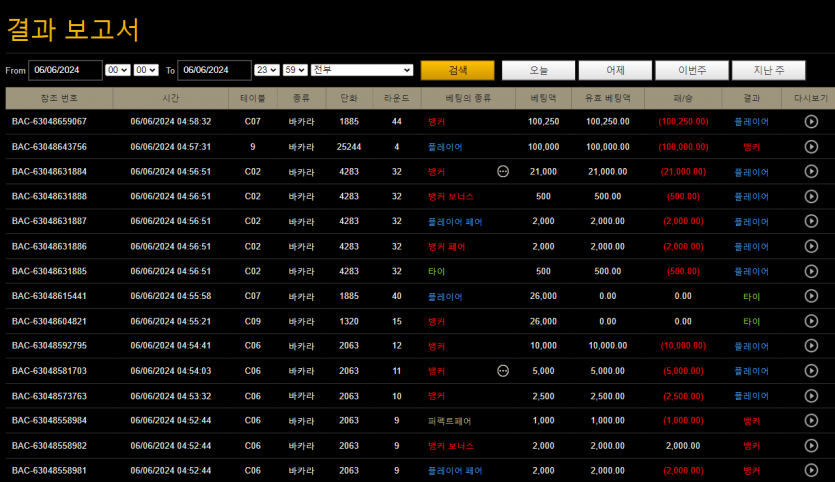Image resolution: width=835 pixels, height=482 pixels.
Task: Open the To hour dropdown showing 23
Action: point(267,70)
